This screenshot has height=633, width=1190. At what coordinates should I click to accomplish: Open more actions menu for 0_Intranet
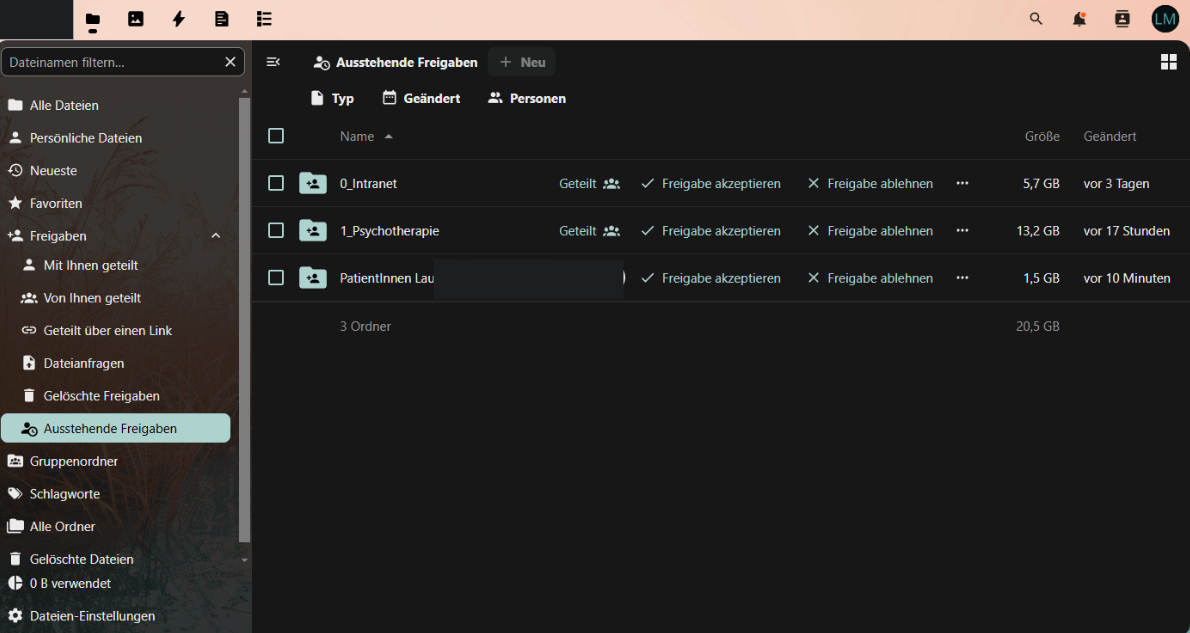pos(962,183)
